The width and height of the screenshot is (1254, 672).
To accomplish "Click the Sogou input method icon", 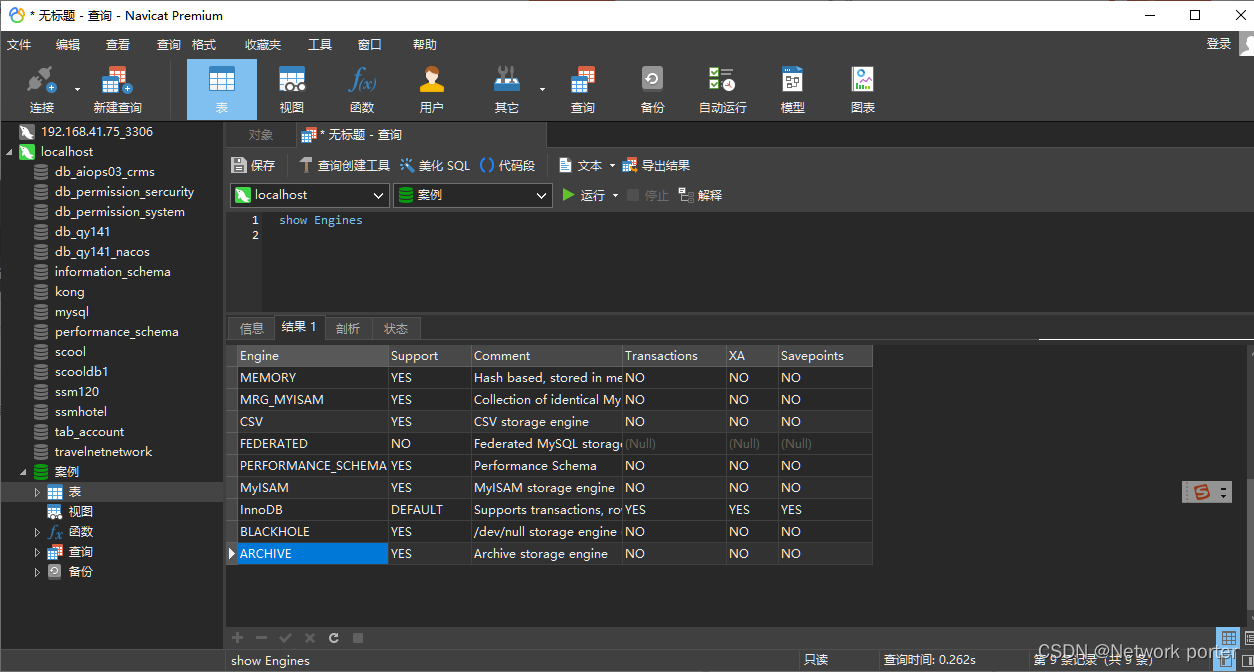I will (1202, 492).
